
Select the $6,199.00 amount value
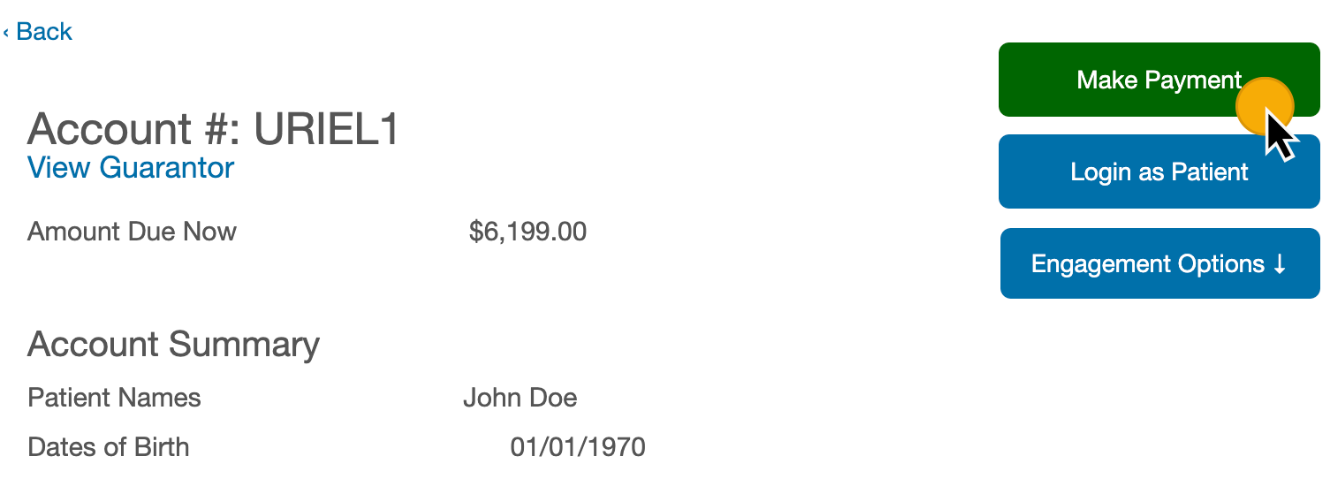(x=527, y=232)
